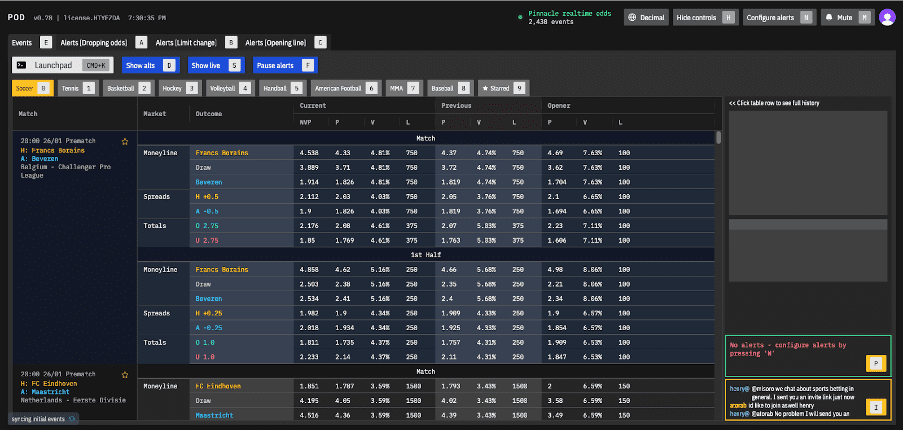Click the bell icon in Mute button

[x=829, y=18]
